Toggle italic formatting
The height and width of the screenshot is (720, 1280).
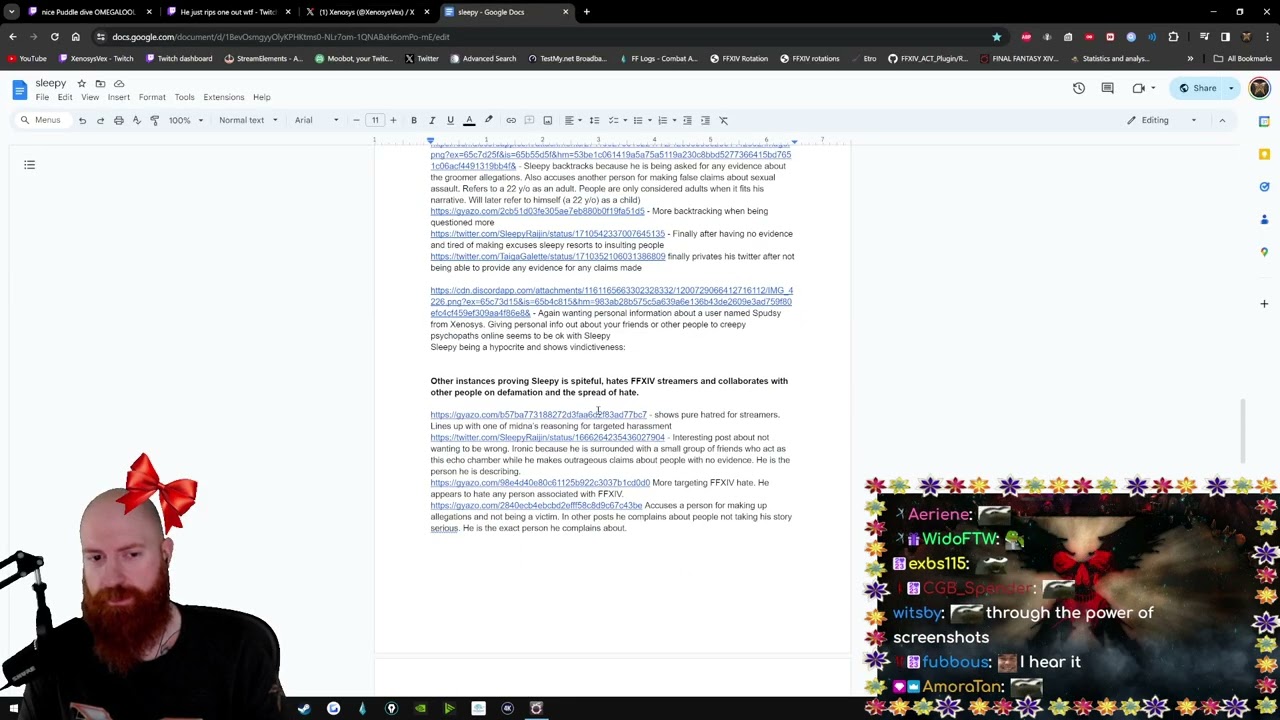(x=432, y=120)
